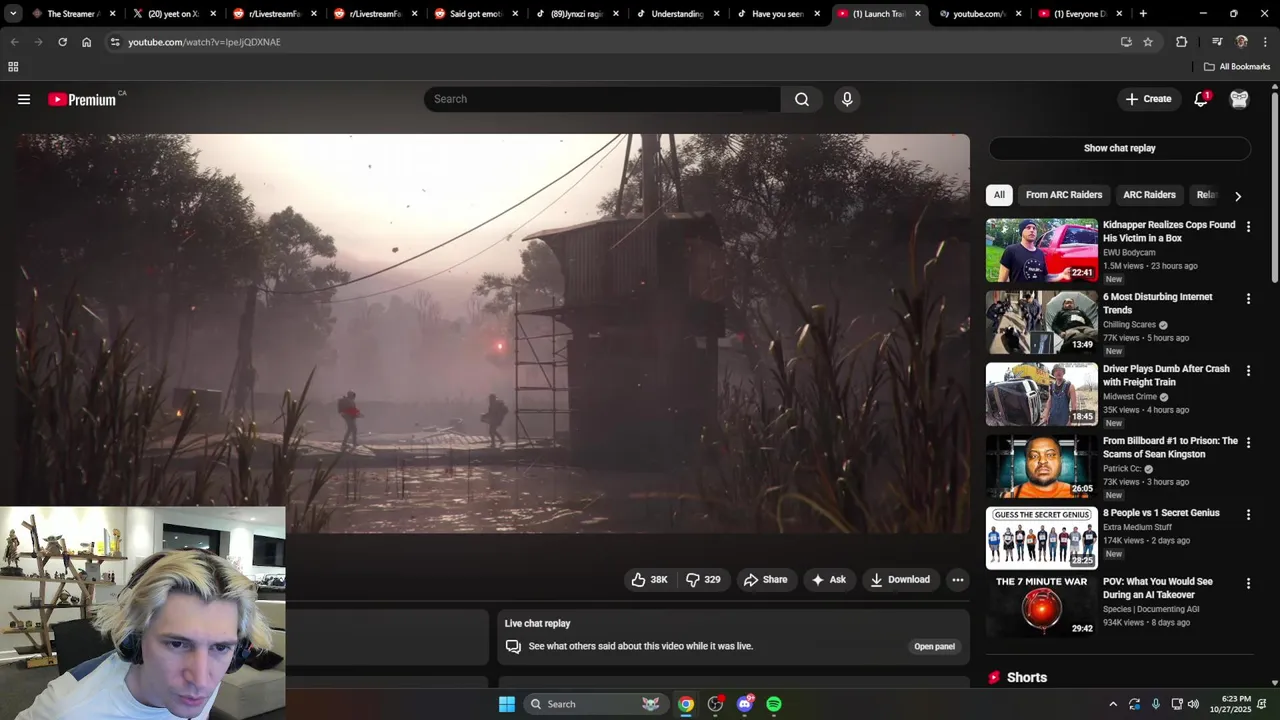This screenshot has width=1280, height=720.
Task: Open the apps grid in bookmarks bar
Action: click(13, 67)
